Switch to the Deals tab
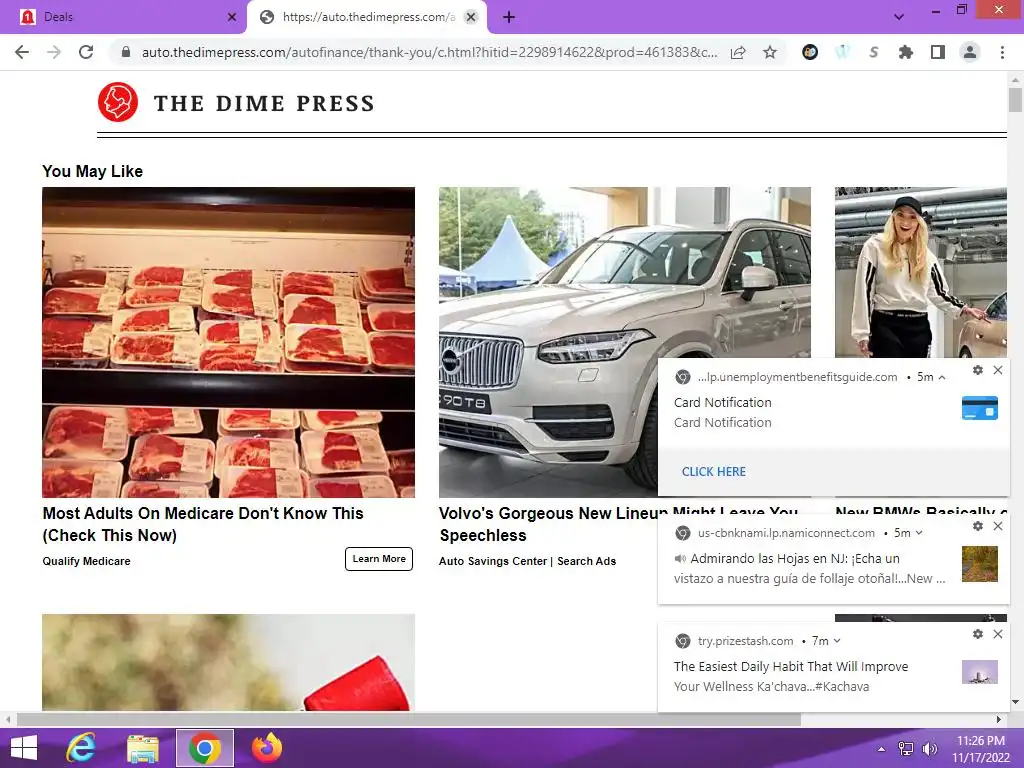This screenshot has height=768, width=1024. point(123,18)
